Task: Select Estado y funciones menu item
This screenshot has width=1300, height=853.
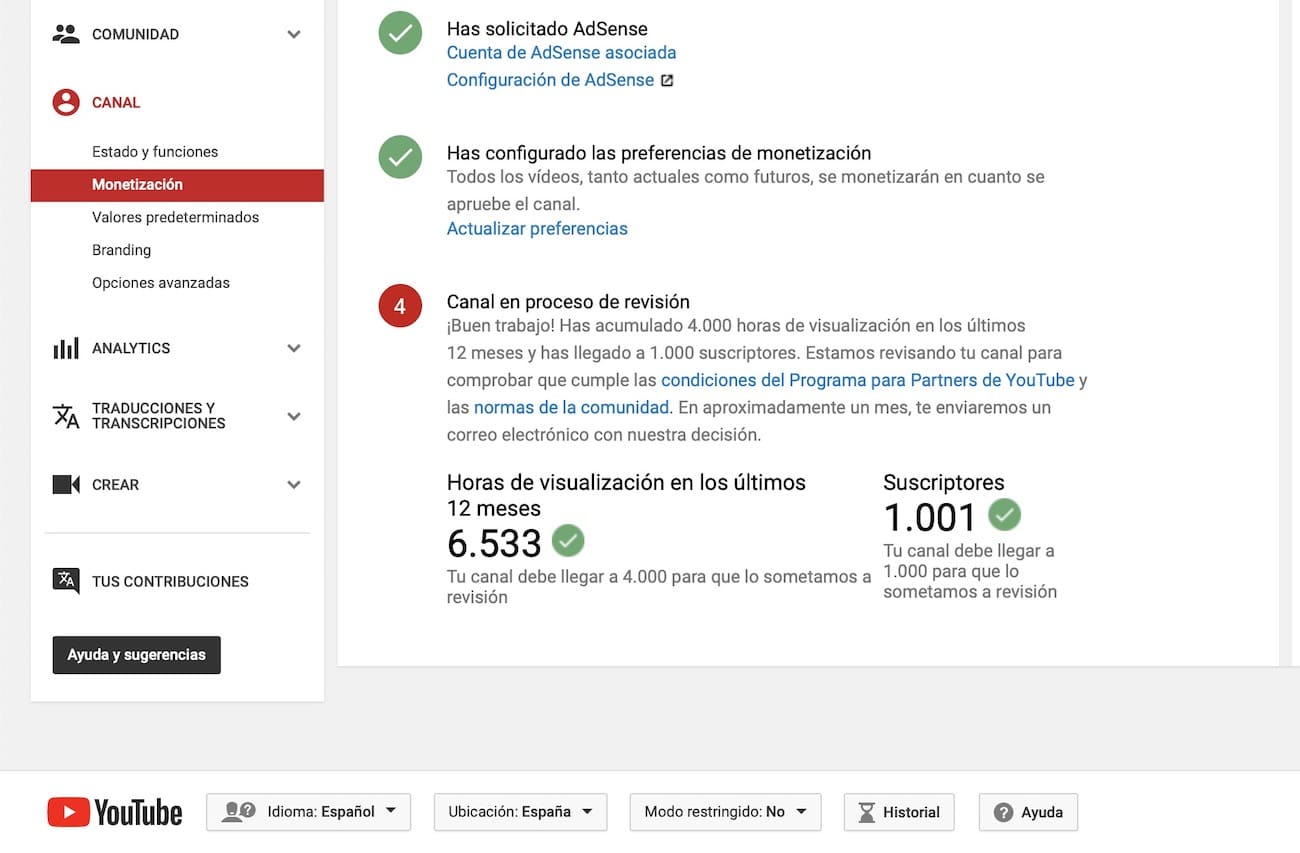Action: [155, 152]
